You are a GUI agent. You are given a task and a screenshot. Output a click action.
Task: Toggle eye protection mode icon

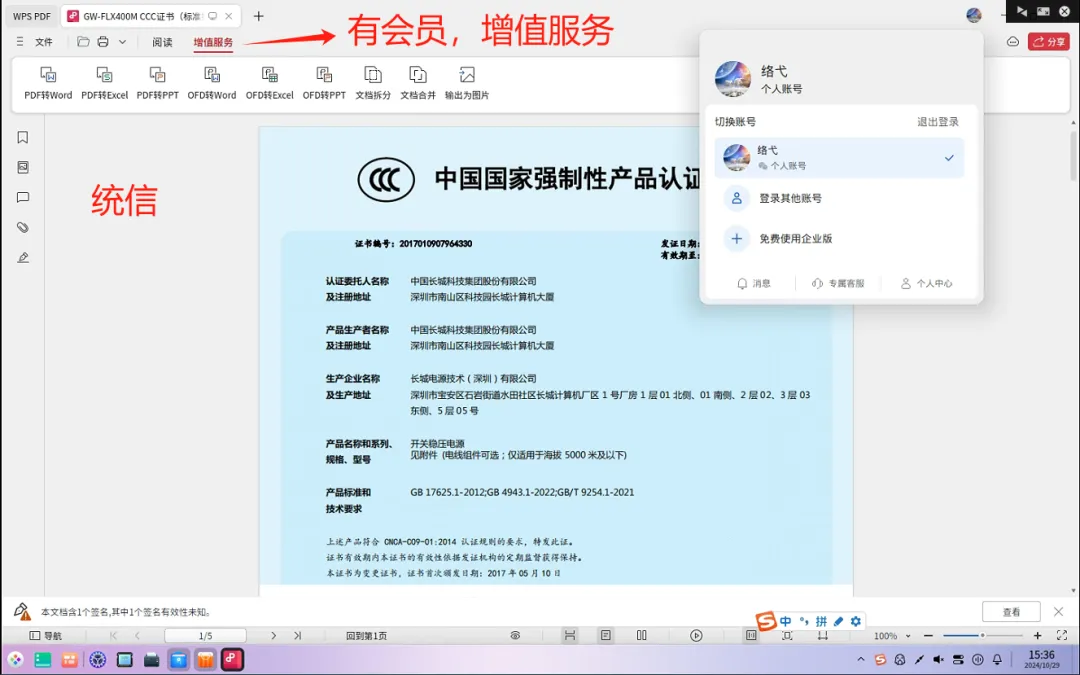coord(515,636)
